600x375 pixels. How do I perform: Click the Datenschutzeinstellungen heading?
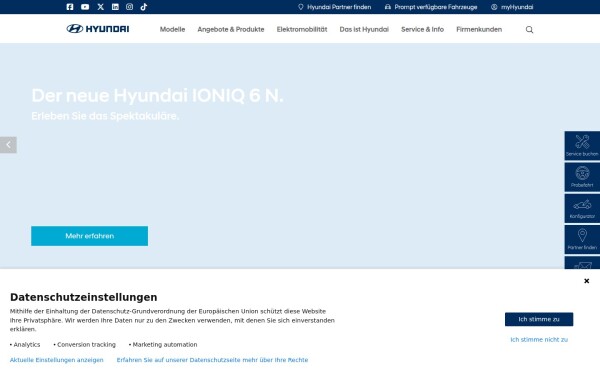pos(83,297)
